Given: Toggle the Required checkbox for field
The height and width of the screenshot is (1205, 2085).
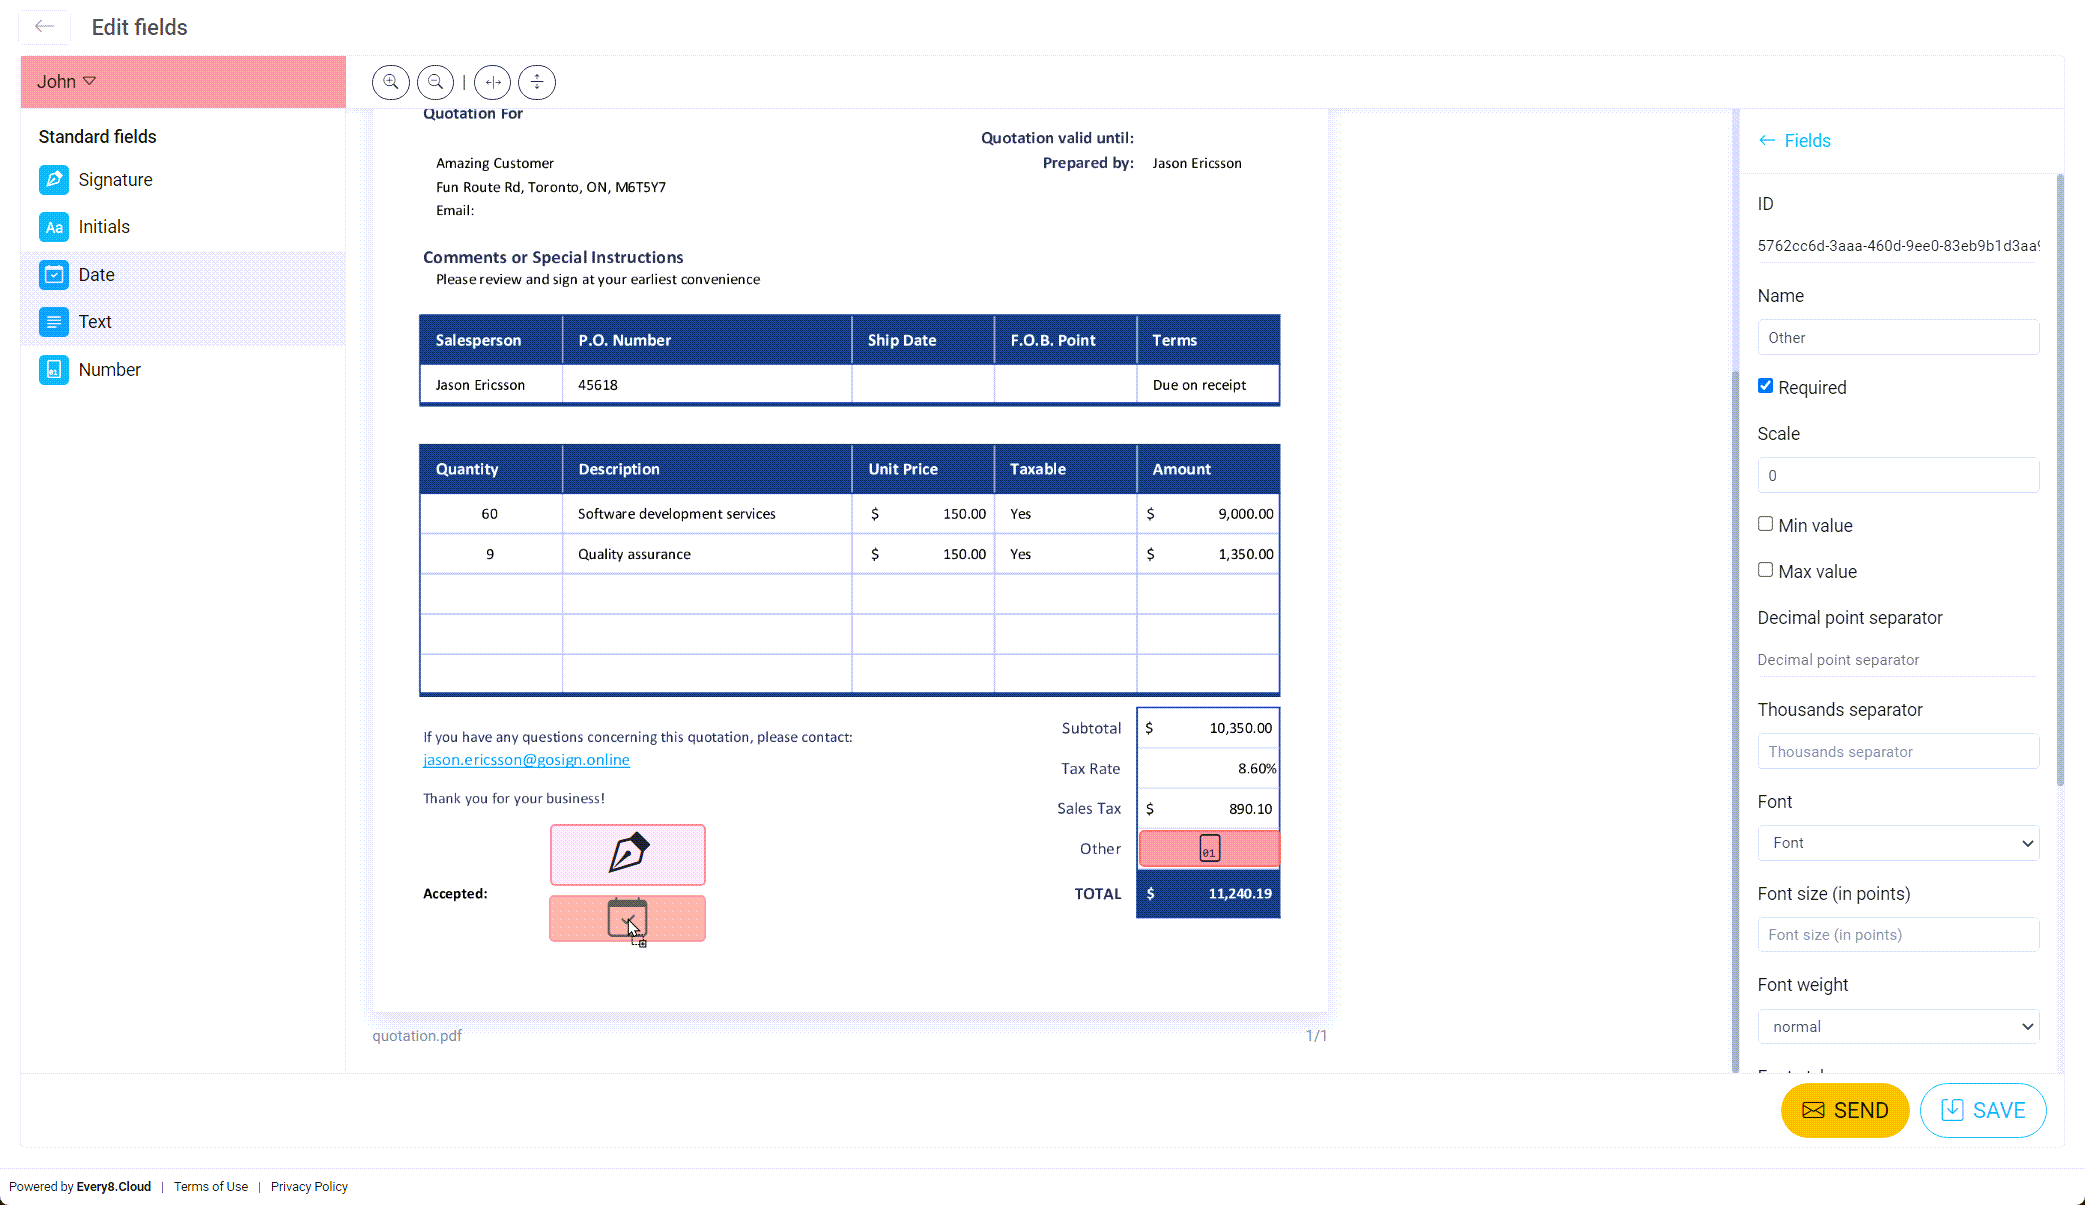Looking at the screenshot, I should pyautogui.click(x=1765, y=386).
